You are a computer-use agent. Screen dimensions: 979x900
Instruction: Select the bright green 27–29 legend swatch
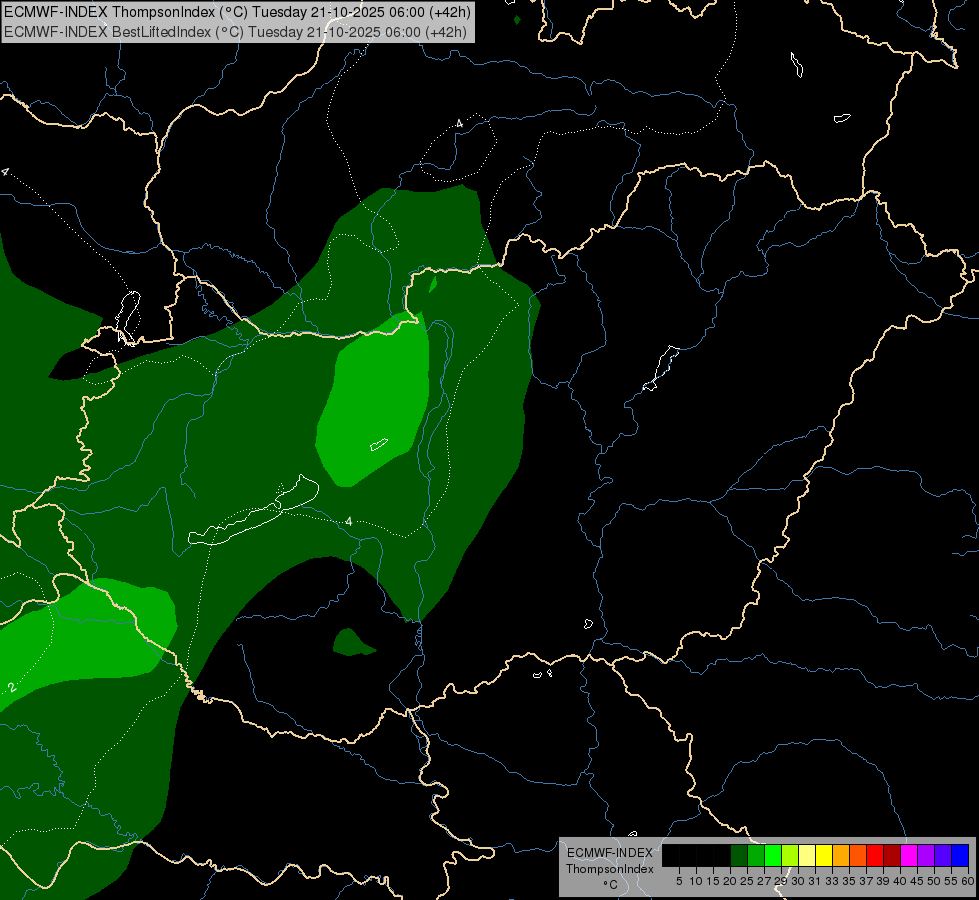tap(774, 855)
